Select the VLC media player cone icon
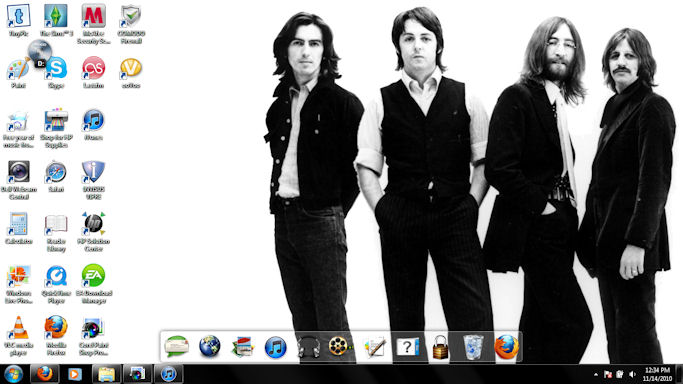 [19, 335]
